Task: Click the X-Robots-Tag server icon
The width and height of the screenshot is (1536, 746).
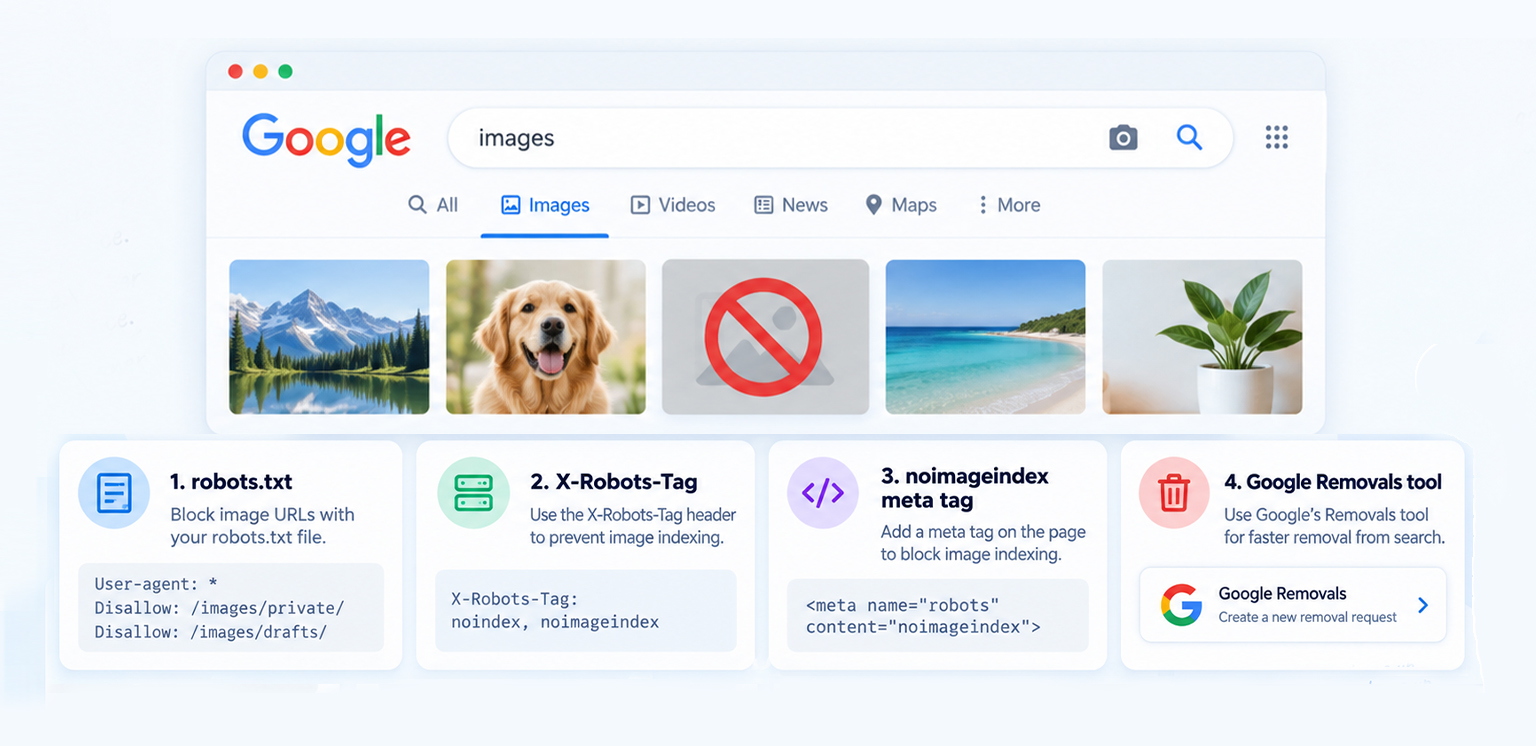Action: [474, 493]
